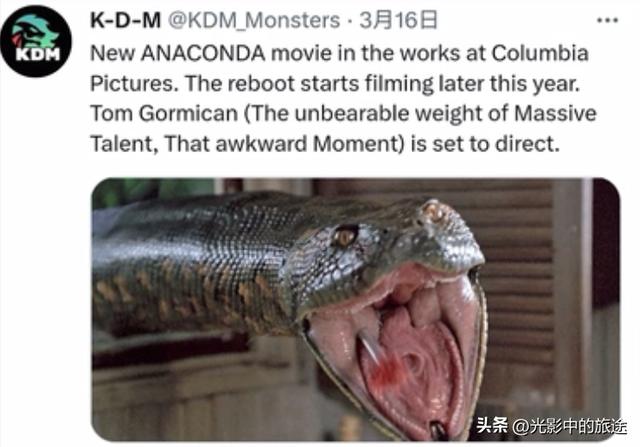Click 'That awkward Moment' in the tweet
This screenshot has width=640, height=447.
pos(281,144)
